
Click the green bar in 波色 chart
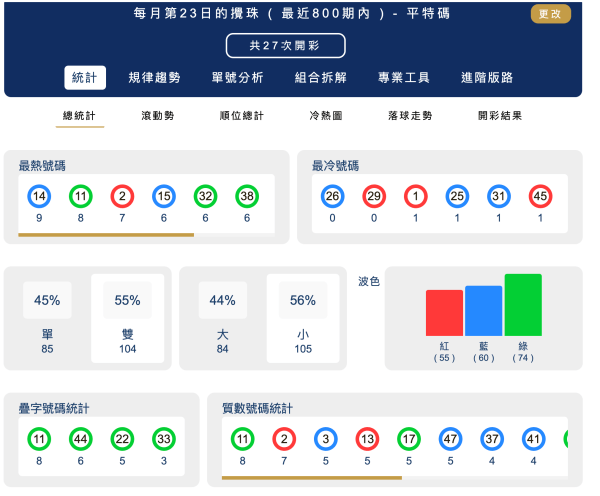523,305
